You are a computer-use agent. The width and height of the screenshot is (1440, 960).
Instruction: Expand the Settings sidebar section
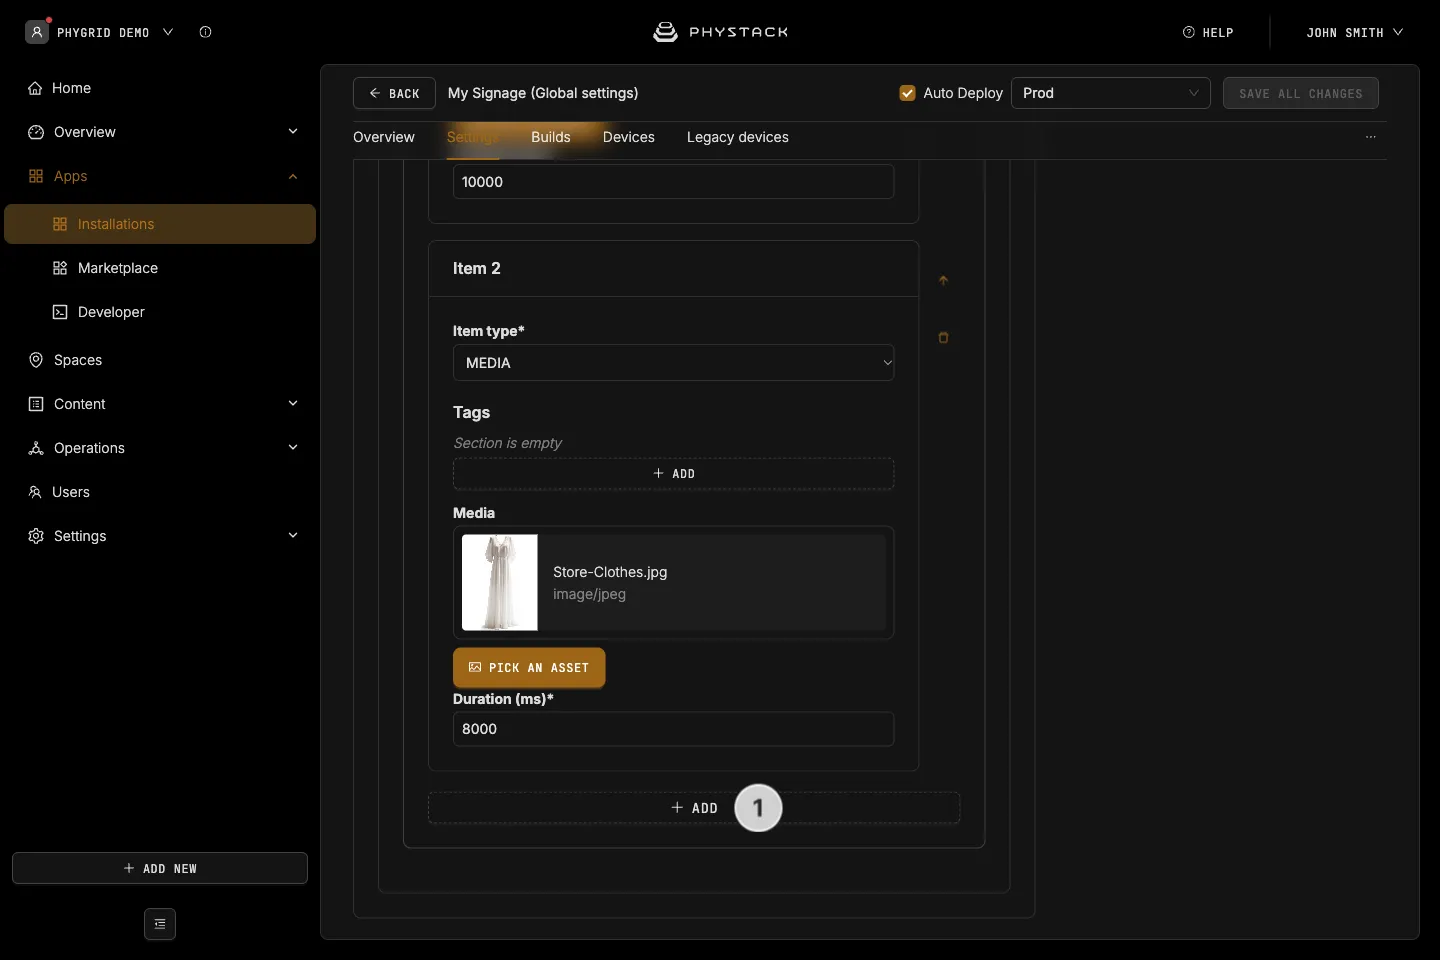293,536
